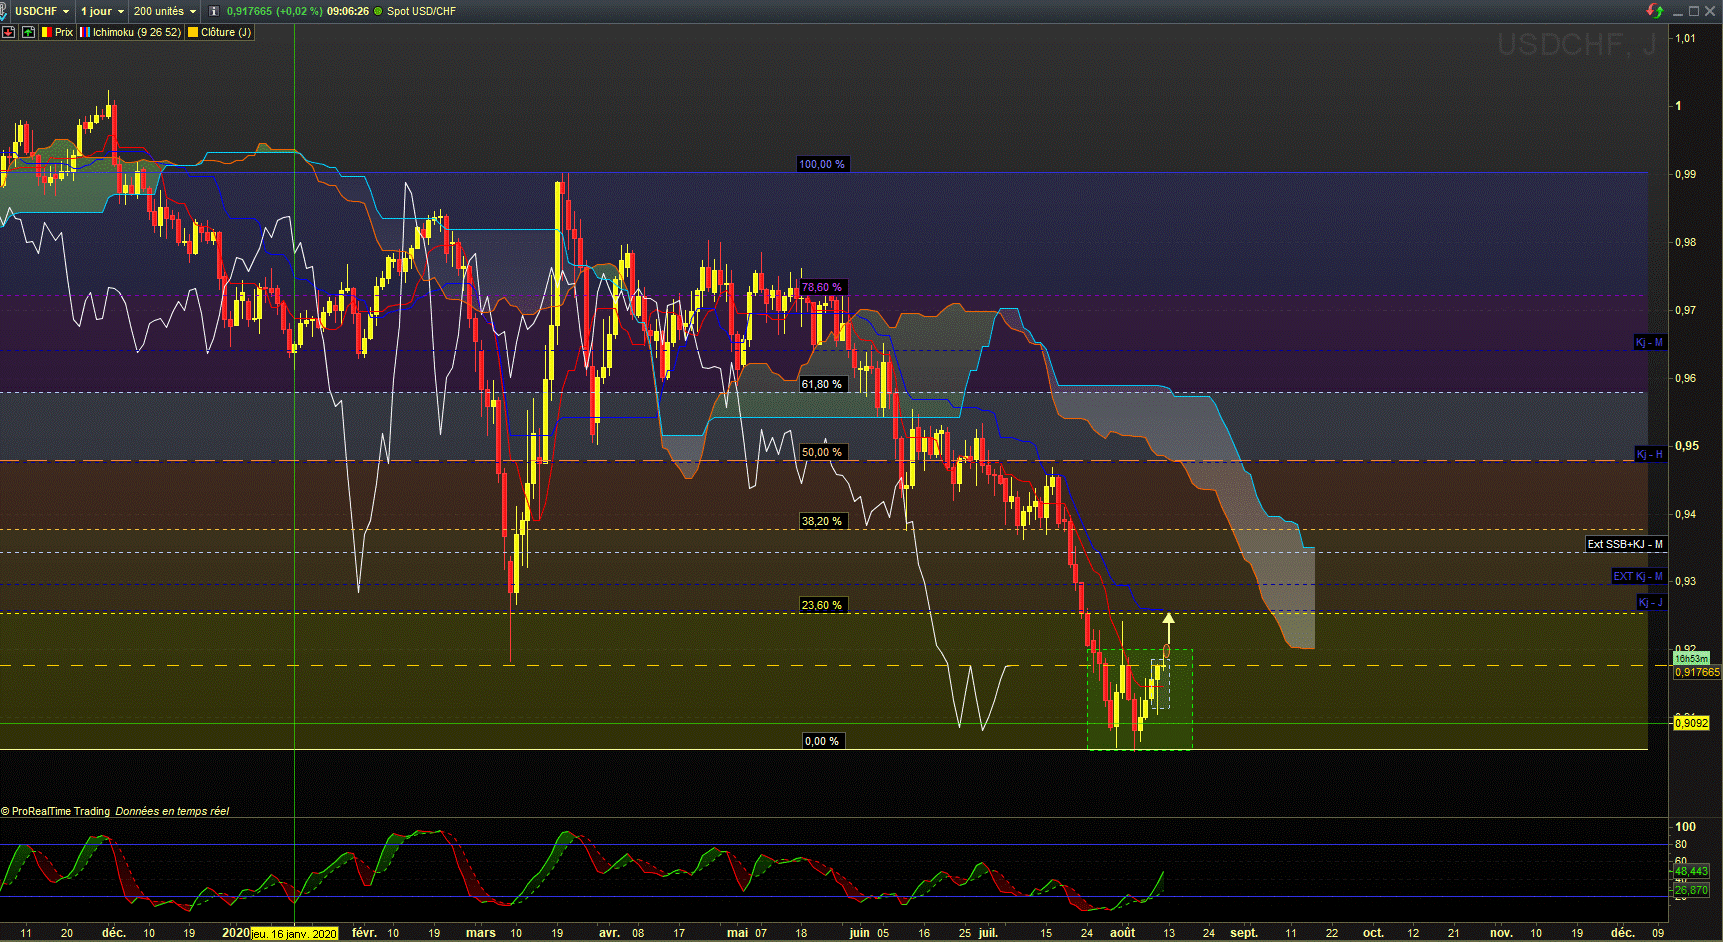
Task: Select the 78,60 % Fibonacci label
Action: (822, 288)
